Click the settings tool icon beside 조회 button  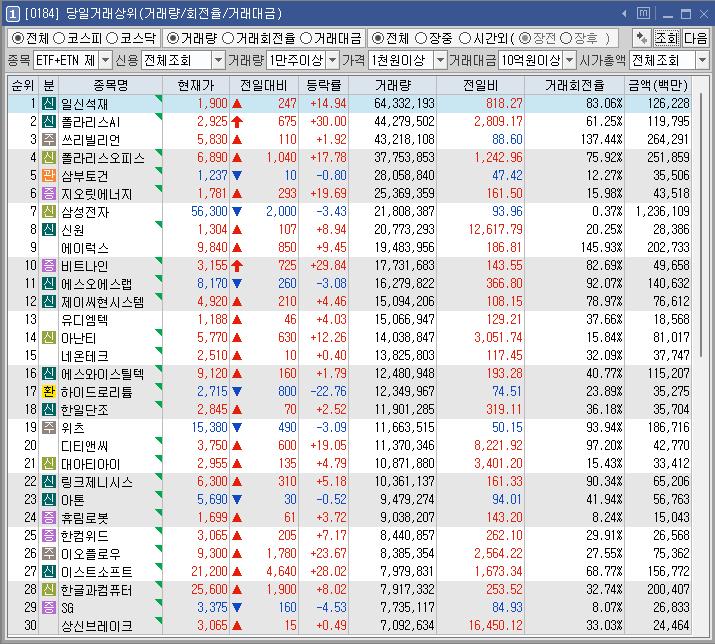[642, 38]
